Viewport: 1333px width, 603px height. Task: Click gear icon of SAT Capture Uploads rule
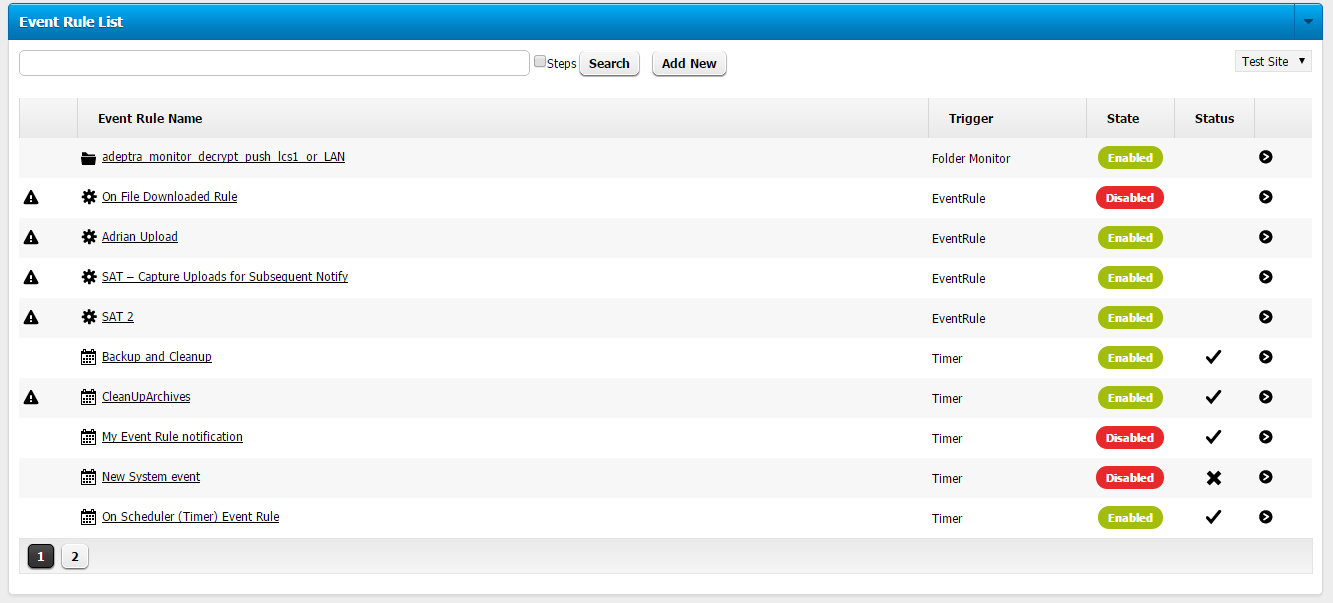pyautogui.click(x=89, y=277)
